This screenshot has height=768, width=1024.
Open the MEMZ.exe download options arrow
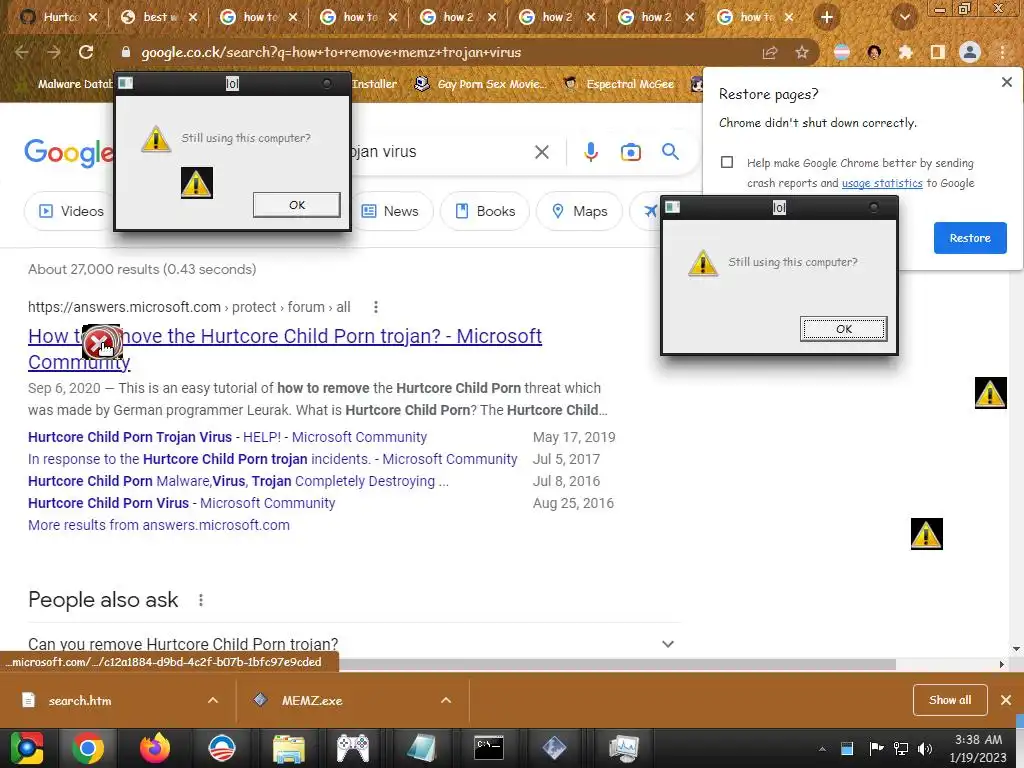[x=446, y=700]
